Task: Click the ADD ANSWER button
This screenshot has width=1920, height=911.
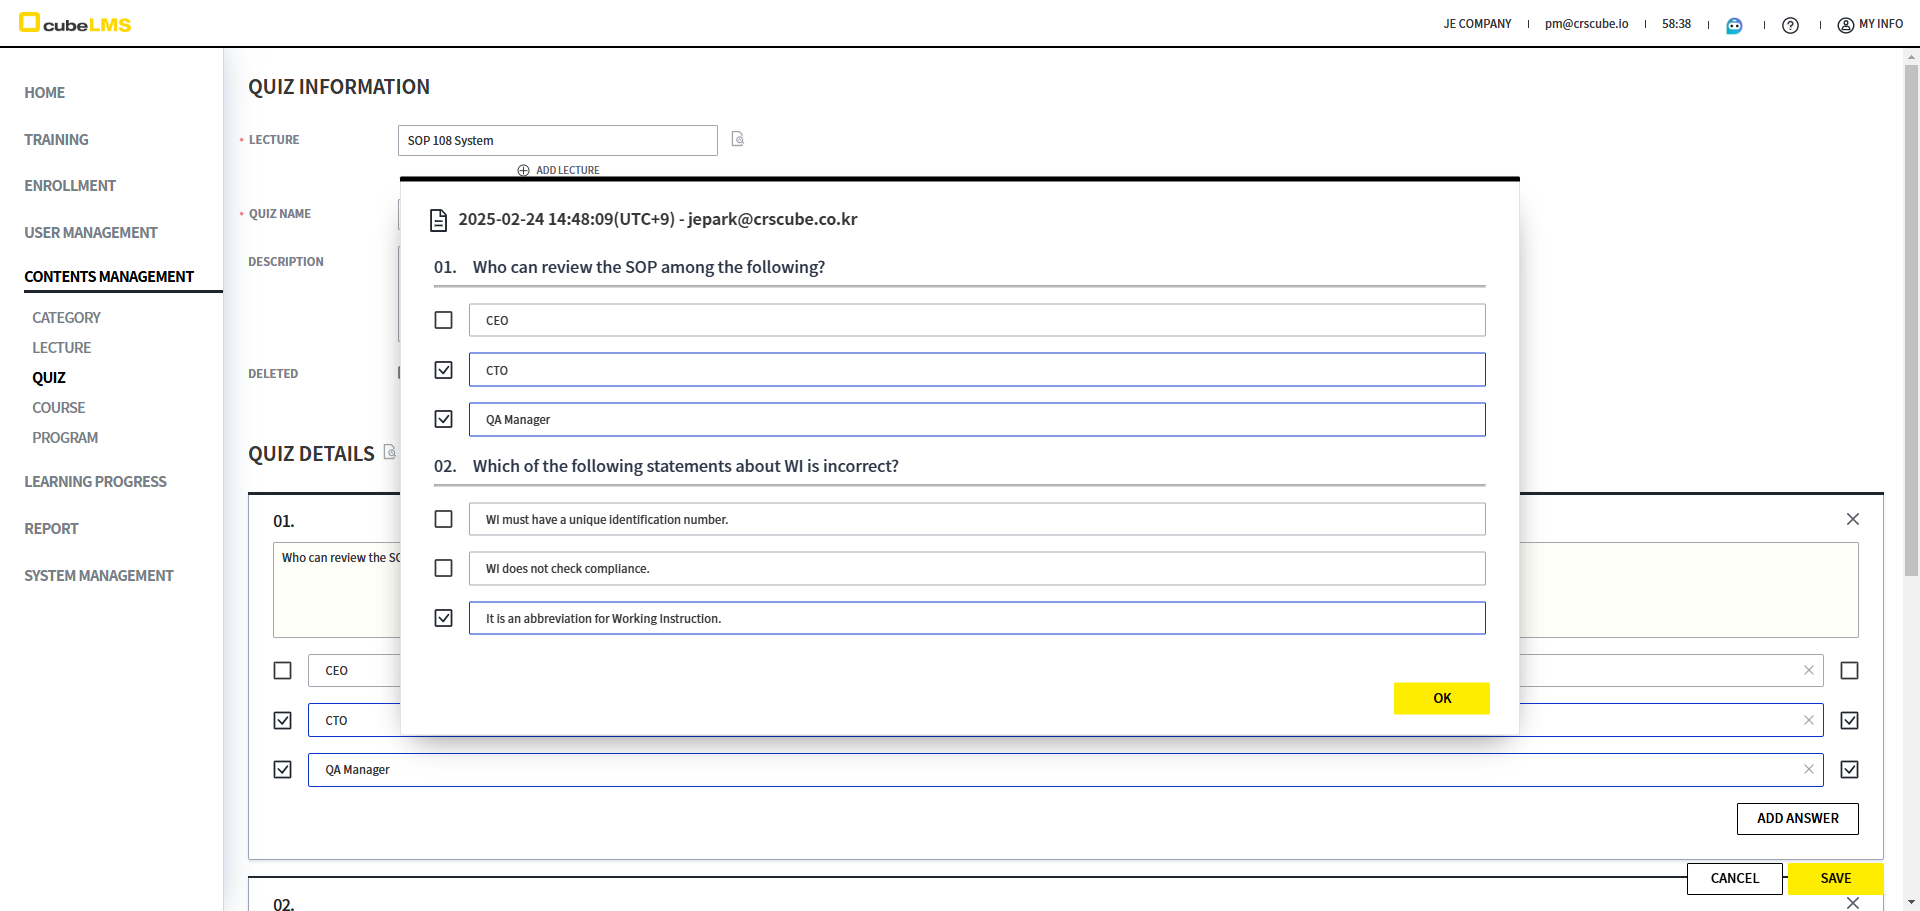Action: [x=1797, y=818]
